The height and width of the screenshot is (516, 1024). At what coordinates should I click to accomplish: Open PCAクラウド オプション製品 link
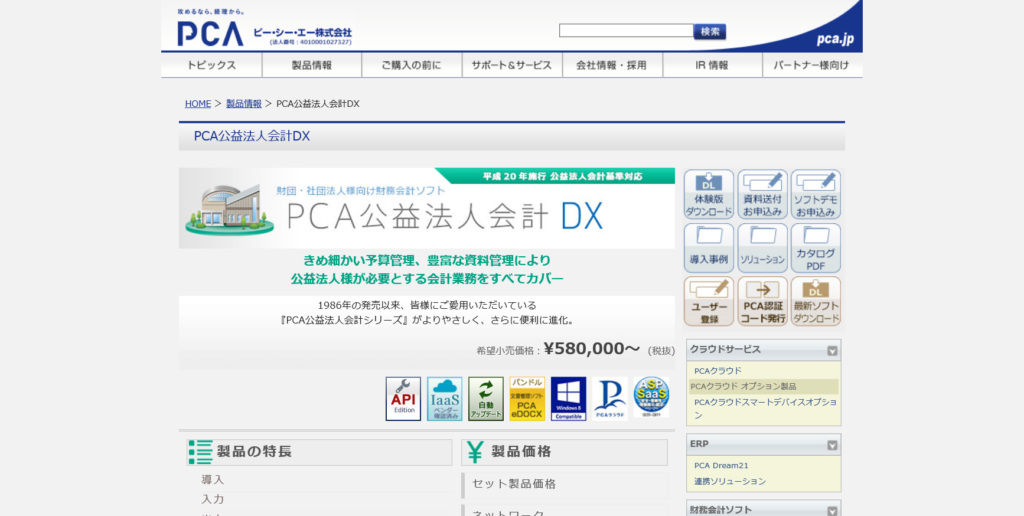[x=743, y=387]
